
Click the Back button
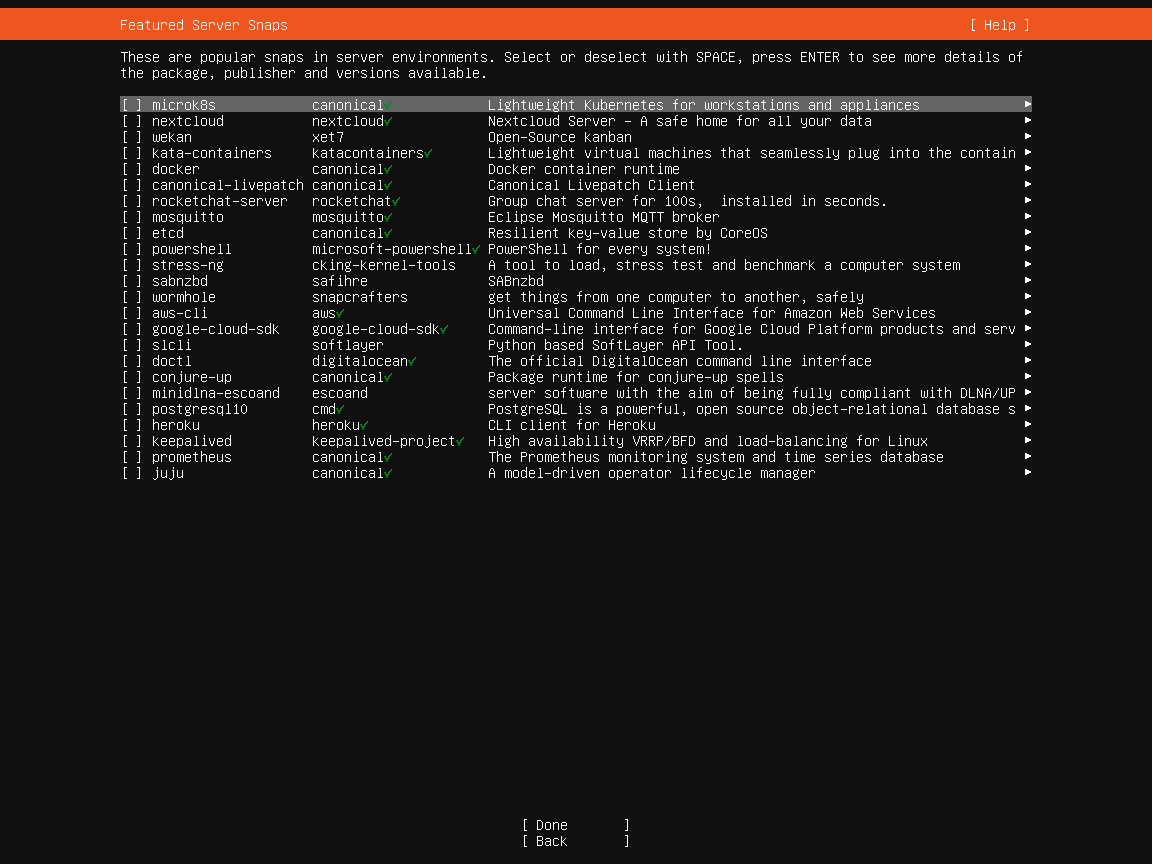coord(575,841)
